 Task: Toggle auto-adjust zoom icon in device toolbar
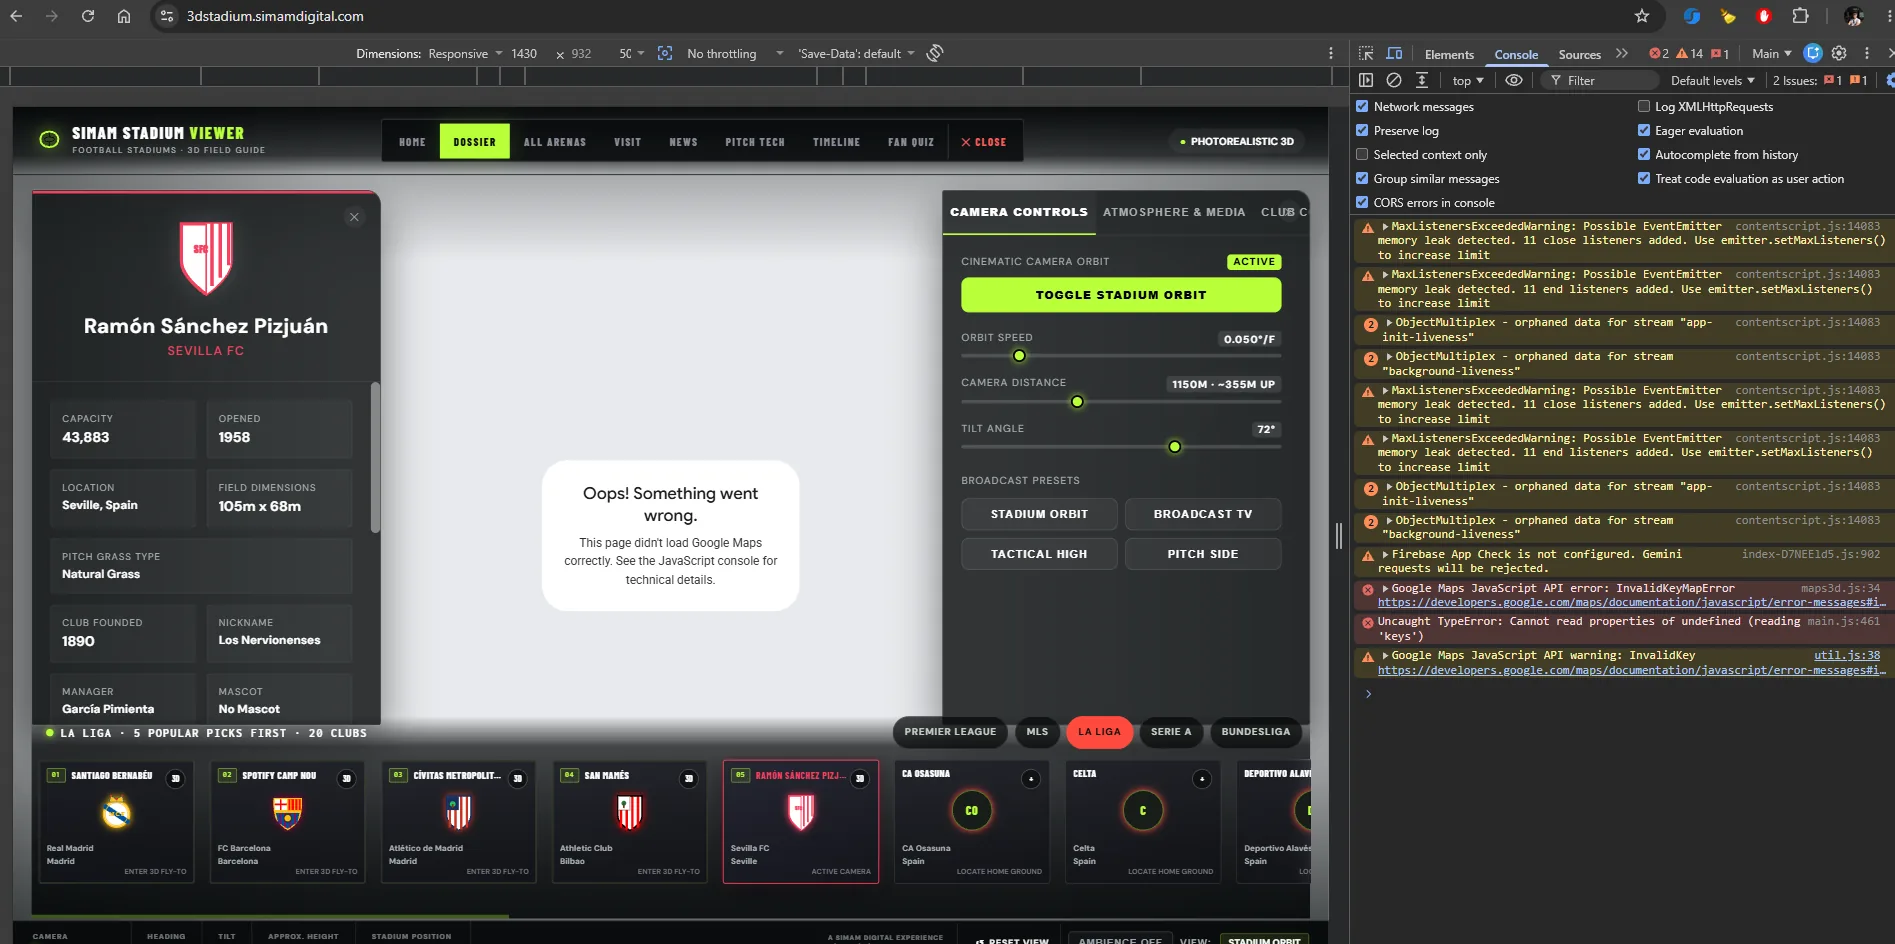(x=665, y=53)
